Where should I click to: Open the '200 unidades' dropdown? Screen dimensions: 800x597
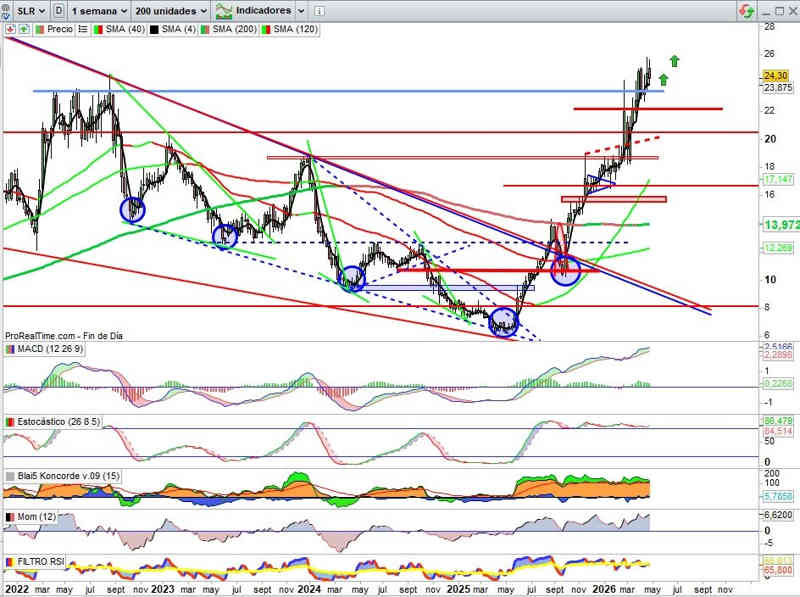pos(171,10)
